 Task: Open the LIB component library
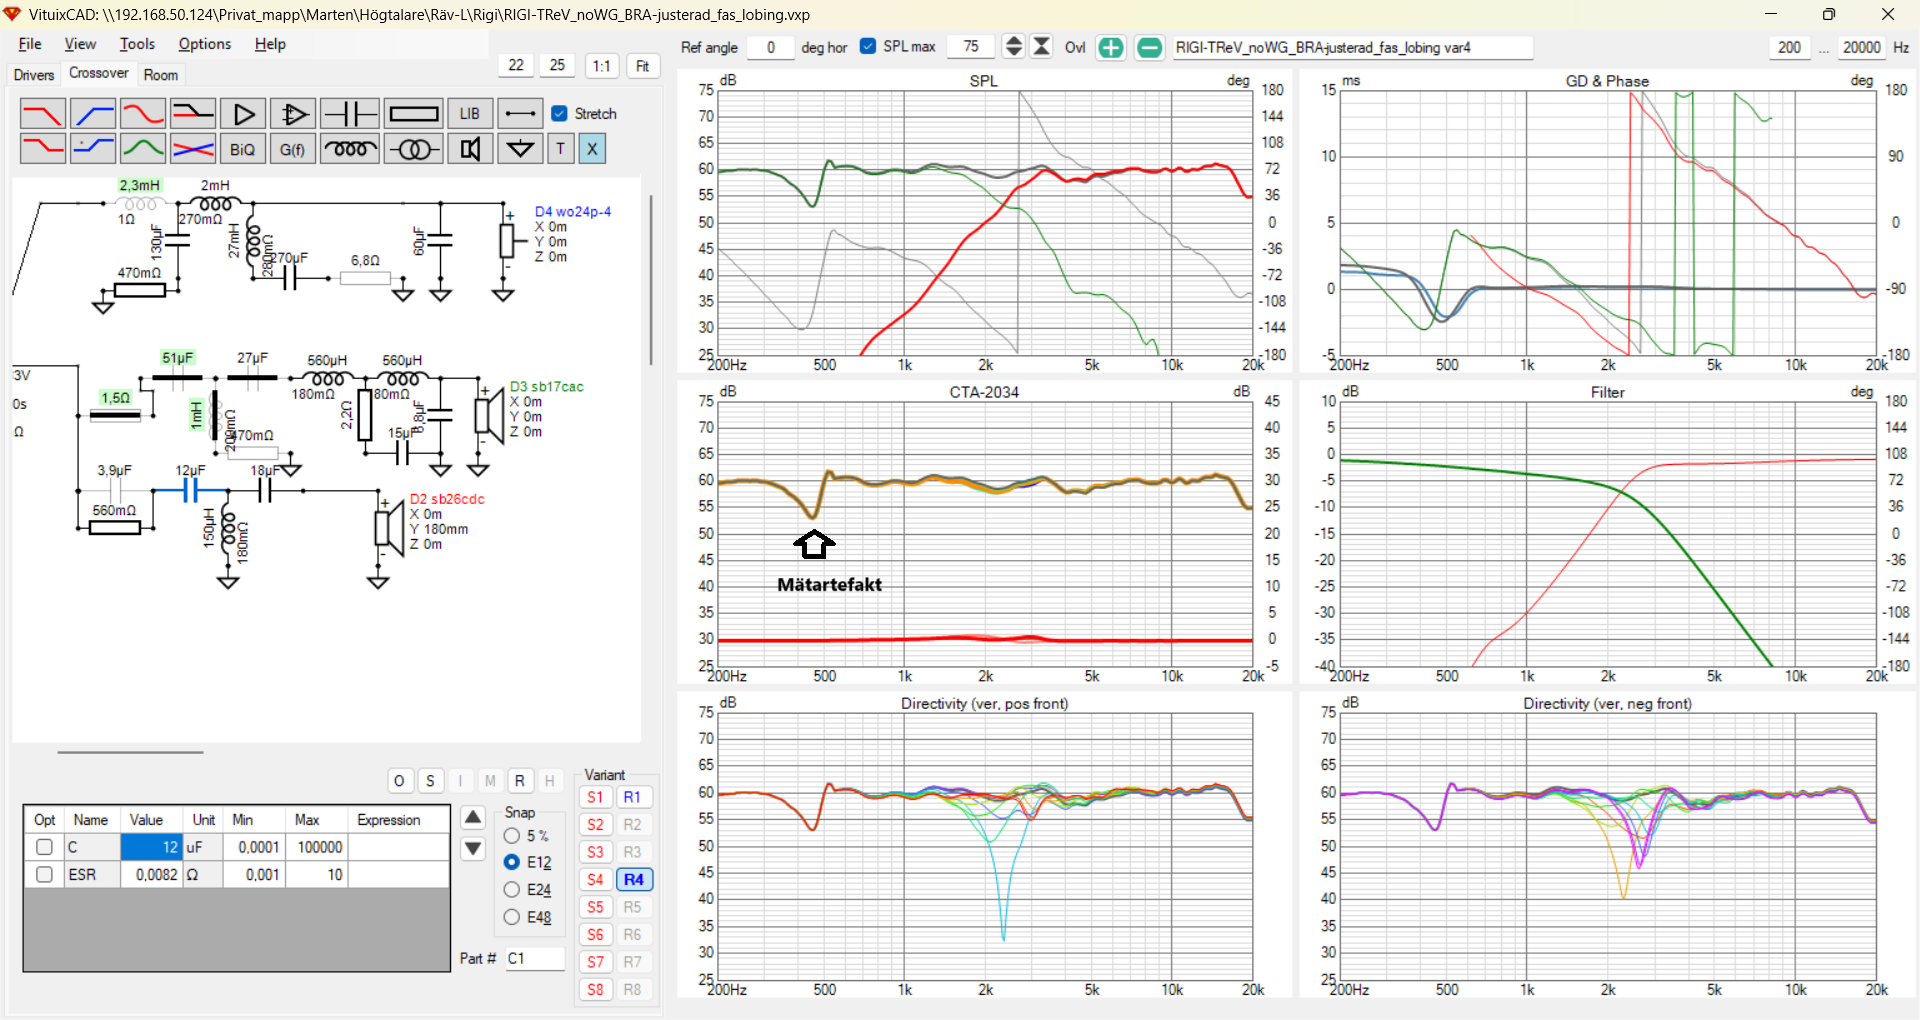point(470,114)
